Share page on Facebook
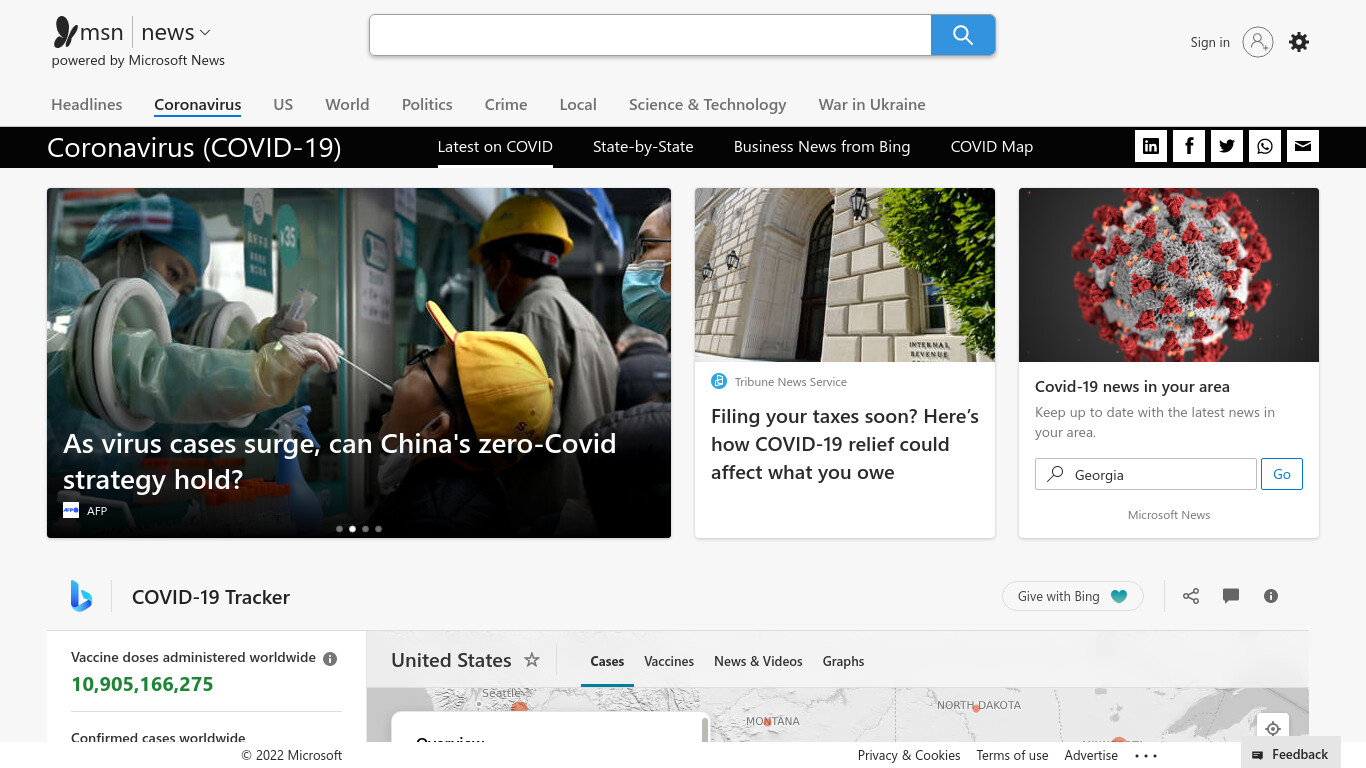This screenshot has height=768, width=1366. (1189, 146)
